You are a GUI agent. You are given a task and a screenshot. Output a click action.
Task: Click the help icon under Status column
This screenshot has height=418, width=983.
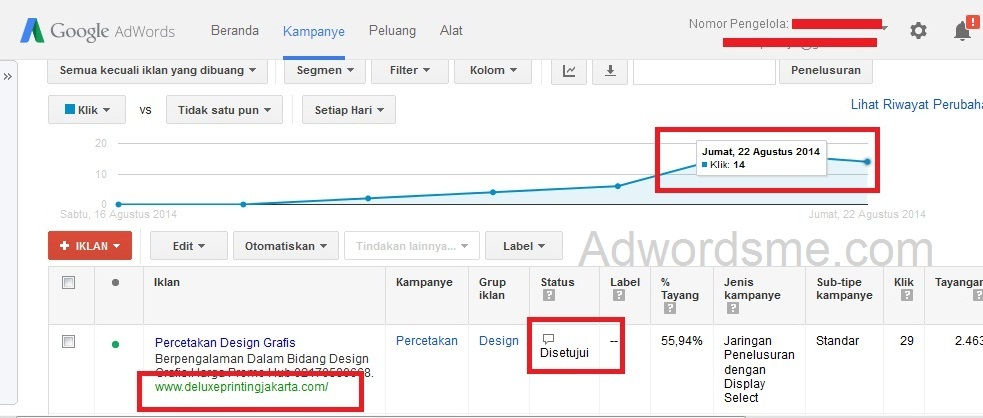549,295
